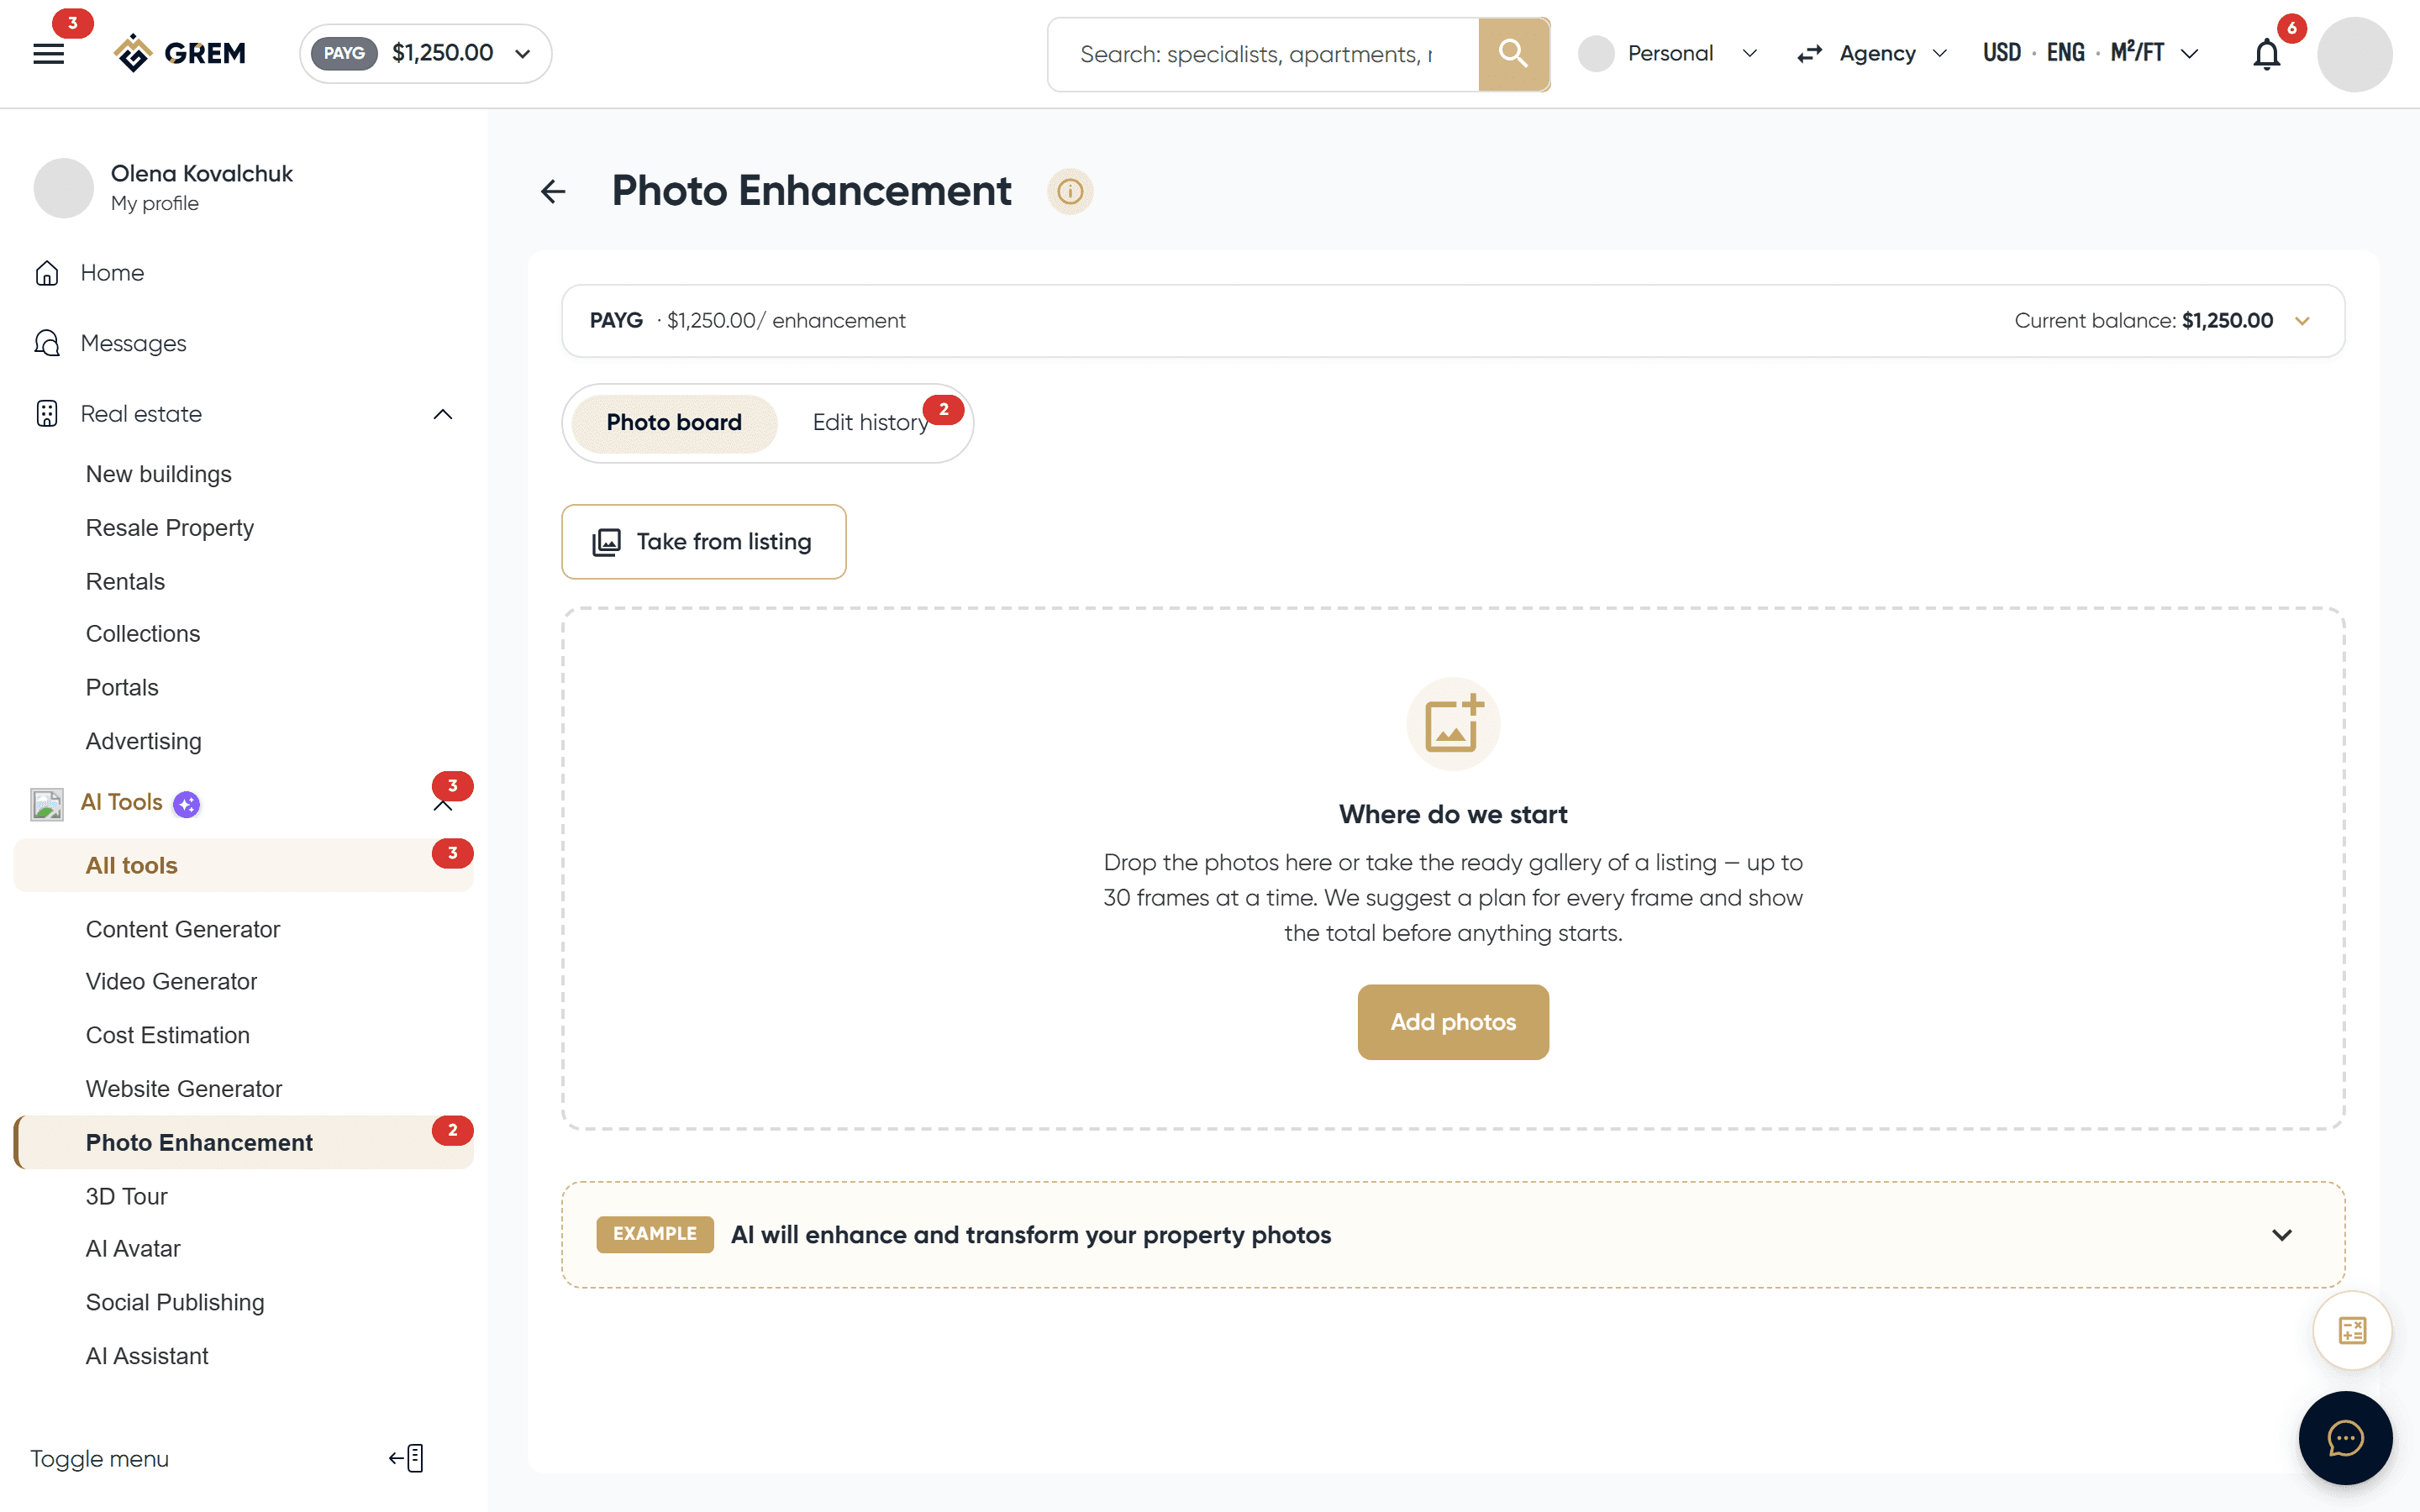Open the hamburger menu icon
This screenshot has width=2420, height=1512.
pos(48,54)
